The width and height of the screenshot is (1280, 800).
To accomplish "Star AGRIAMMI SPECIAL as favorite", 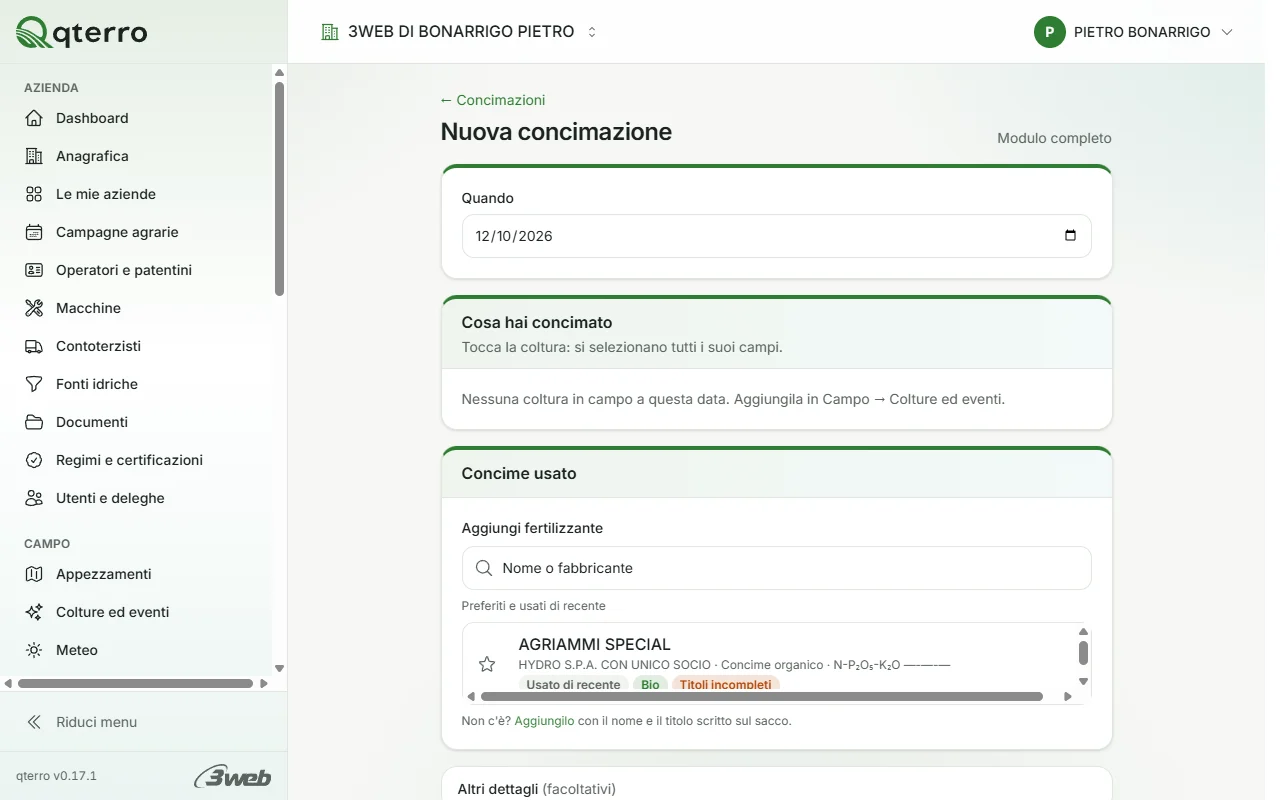I will click(487, 664).
